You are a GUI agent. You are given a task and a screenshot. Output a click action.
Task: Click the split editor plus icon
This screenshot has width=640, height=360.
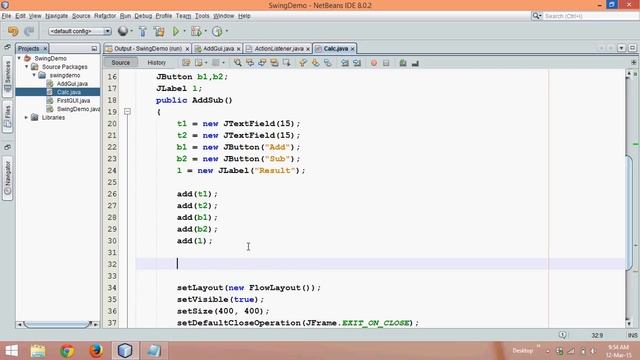[633, 62]
